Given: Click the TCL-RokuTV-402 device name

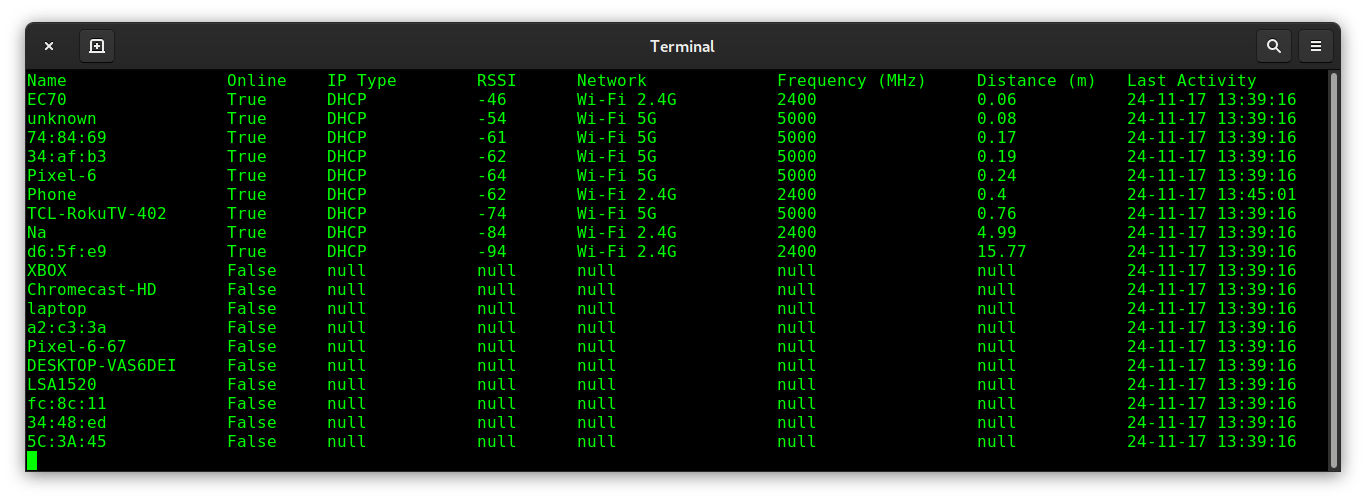Looking at the screenshot, I should click(x=96, y=214).
